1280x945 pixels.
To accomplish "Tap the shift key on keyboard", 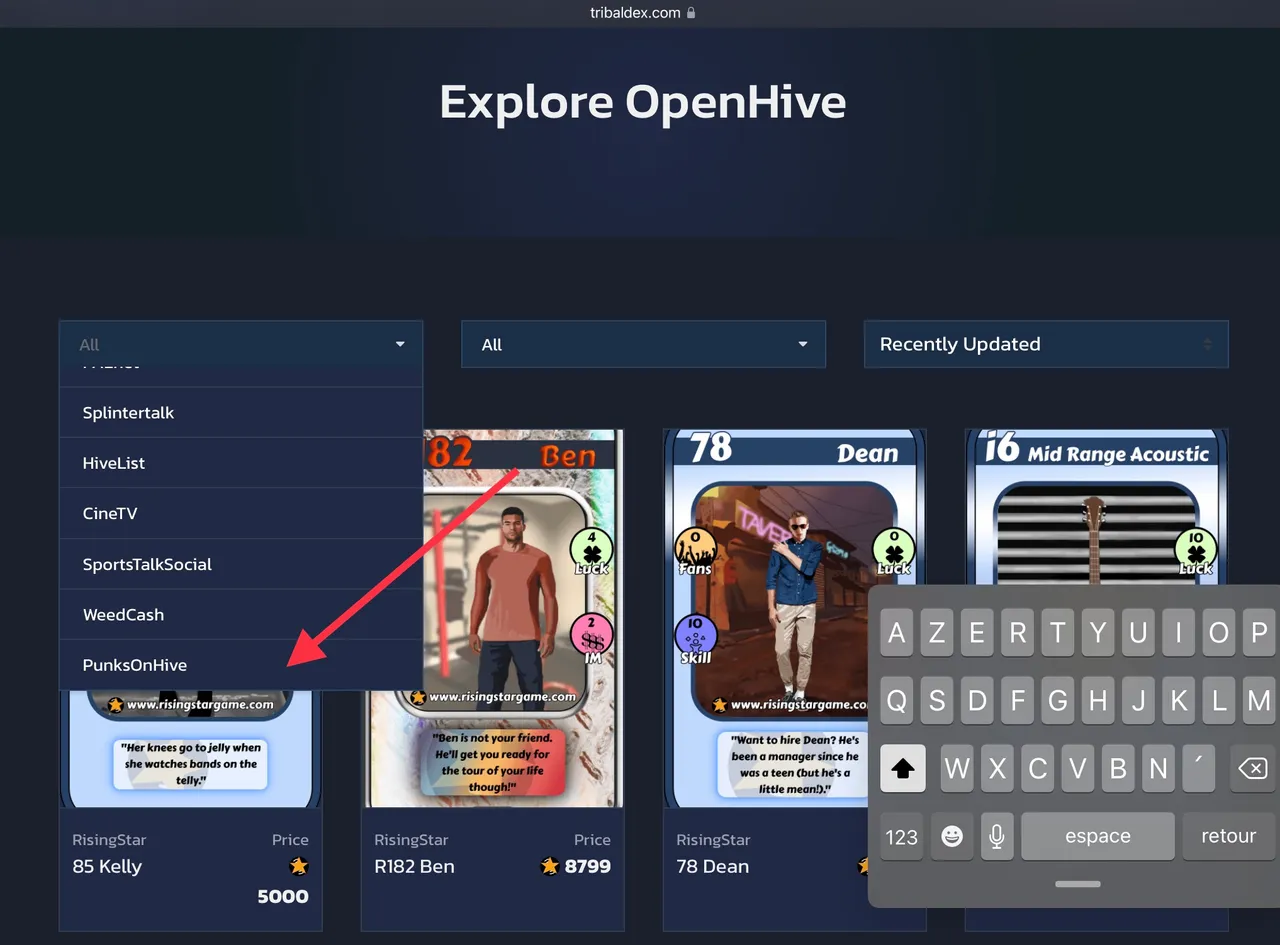I will point(903,768).
